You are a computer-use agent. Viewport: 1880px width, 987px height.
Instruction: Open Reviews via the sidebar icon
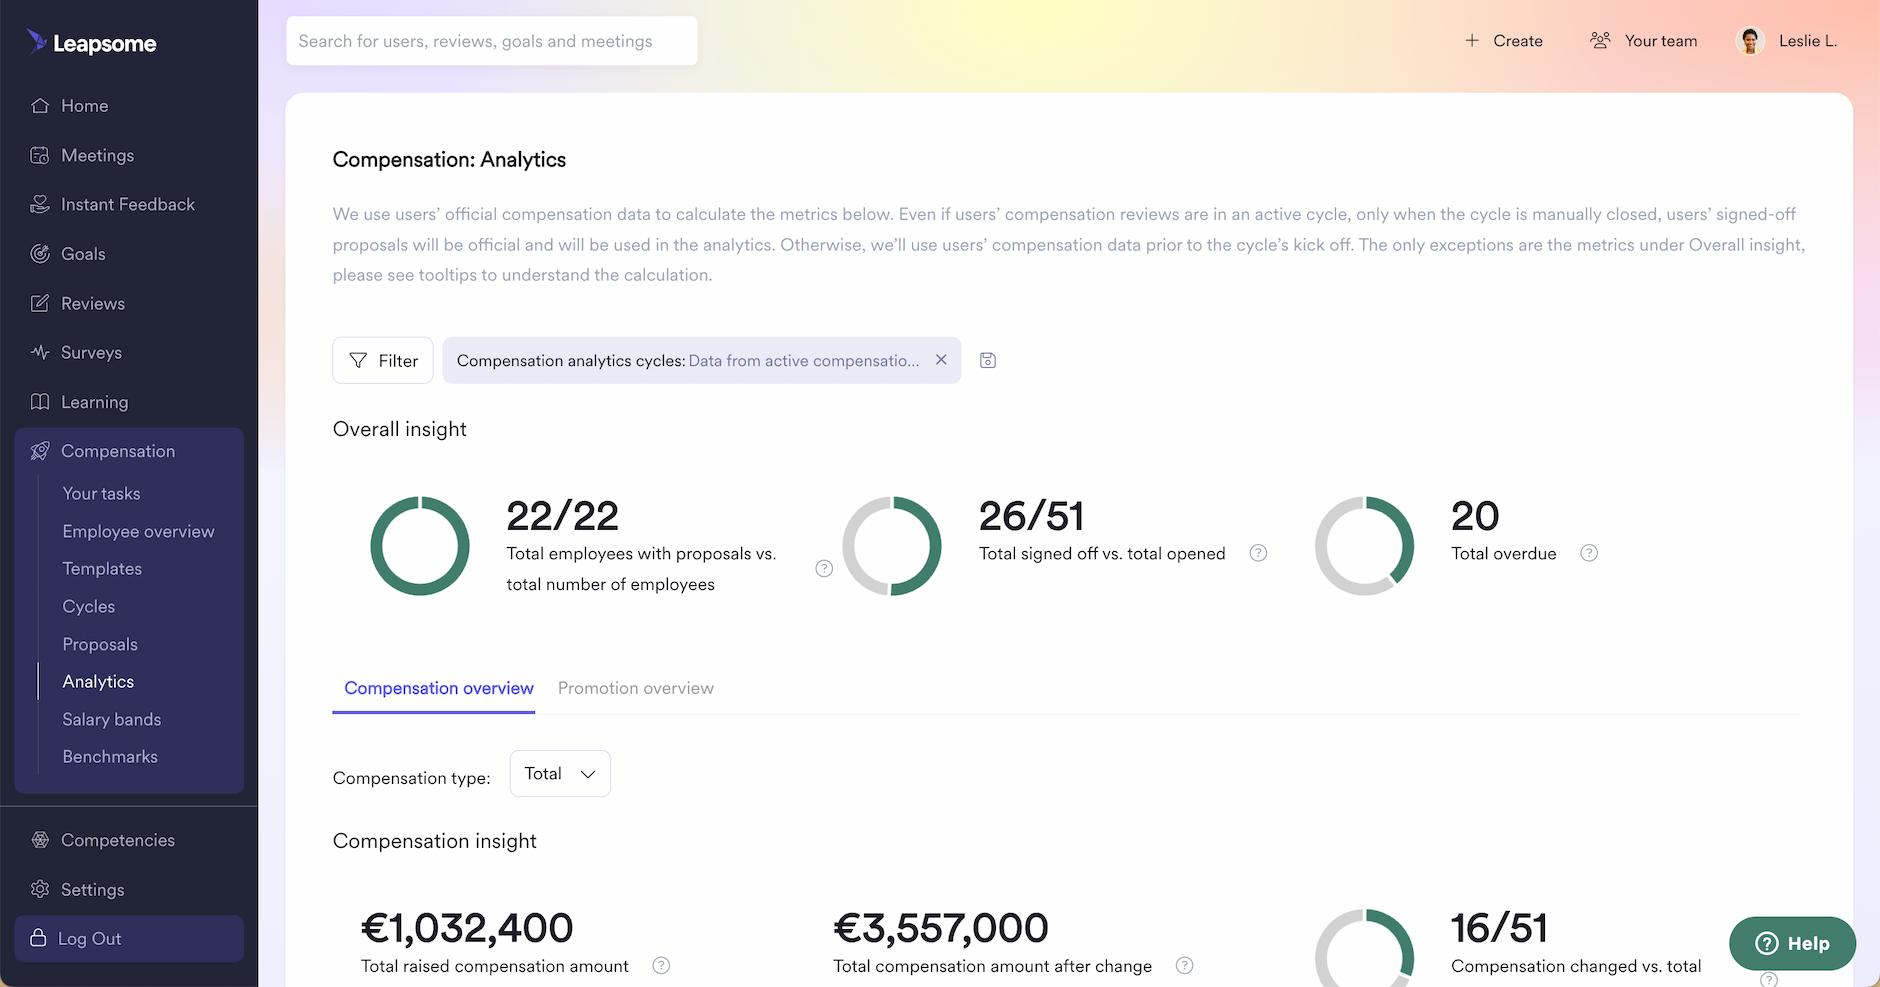(x=40, y=303)
